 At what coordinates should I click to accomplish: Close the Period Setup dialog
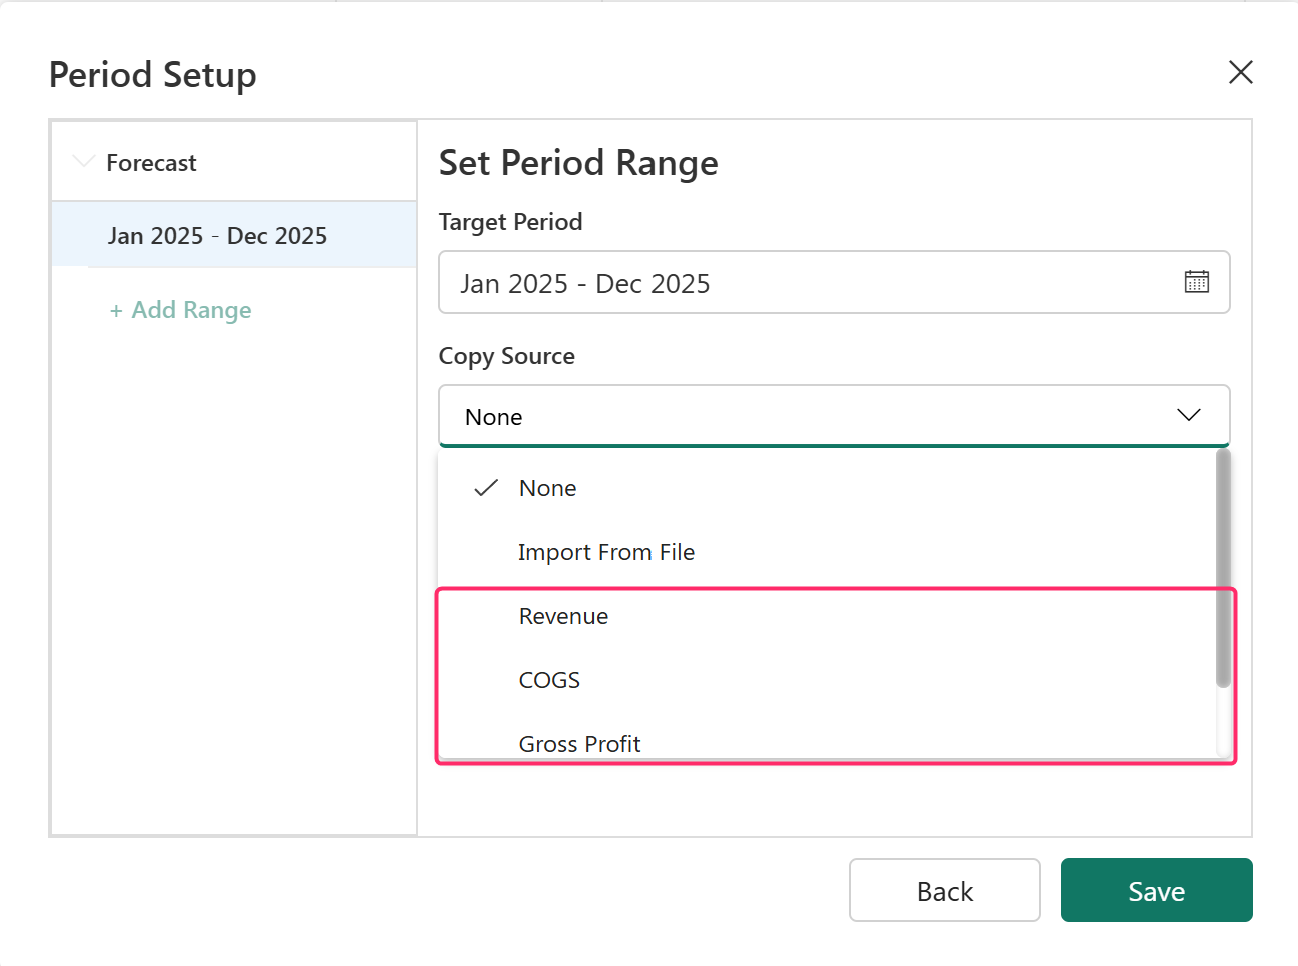click(1240, 72)
